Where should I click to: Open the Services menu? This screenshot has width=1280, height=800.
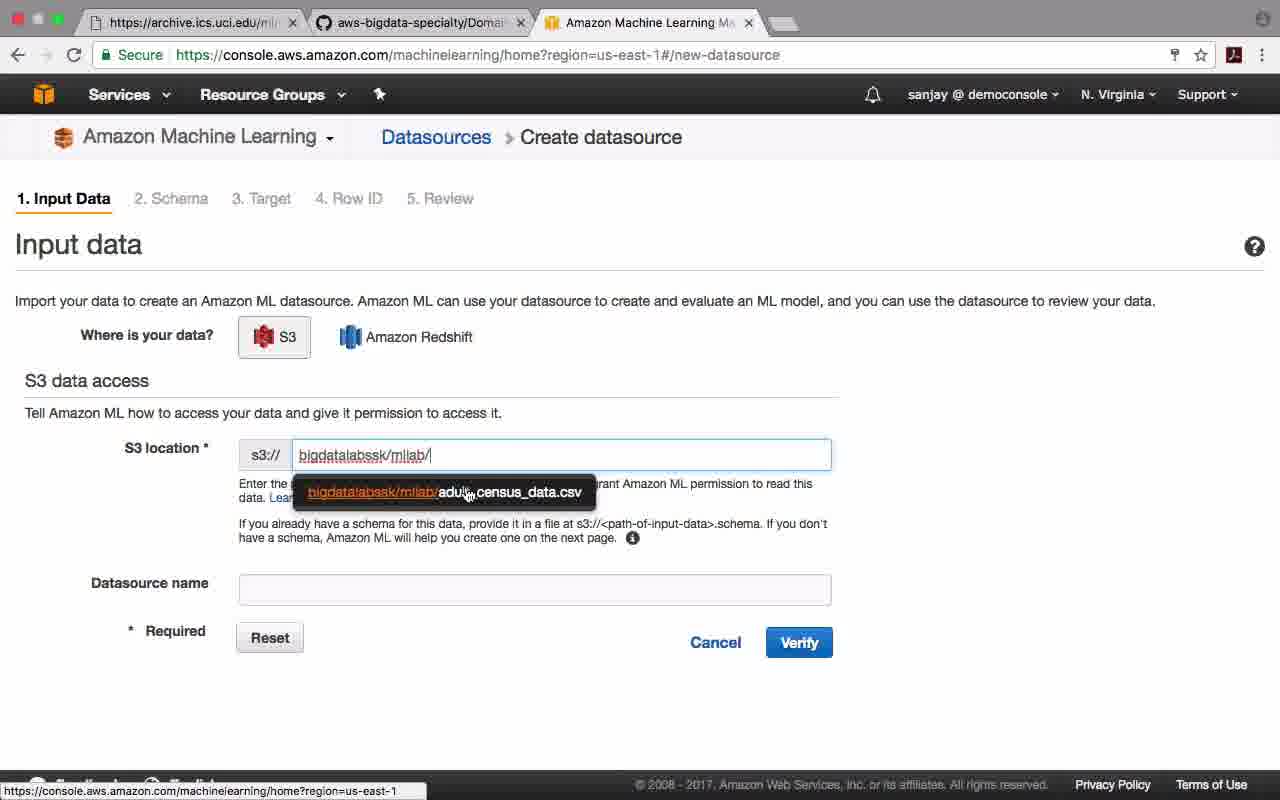coord(129,95)
